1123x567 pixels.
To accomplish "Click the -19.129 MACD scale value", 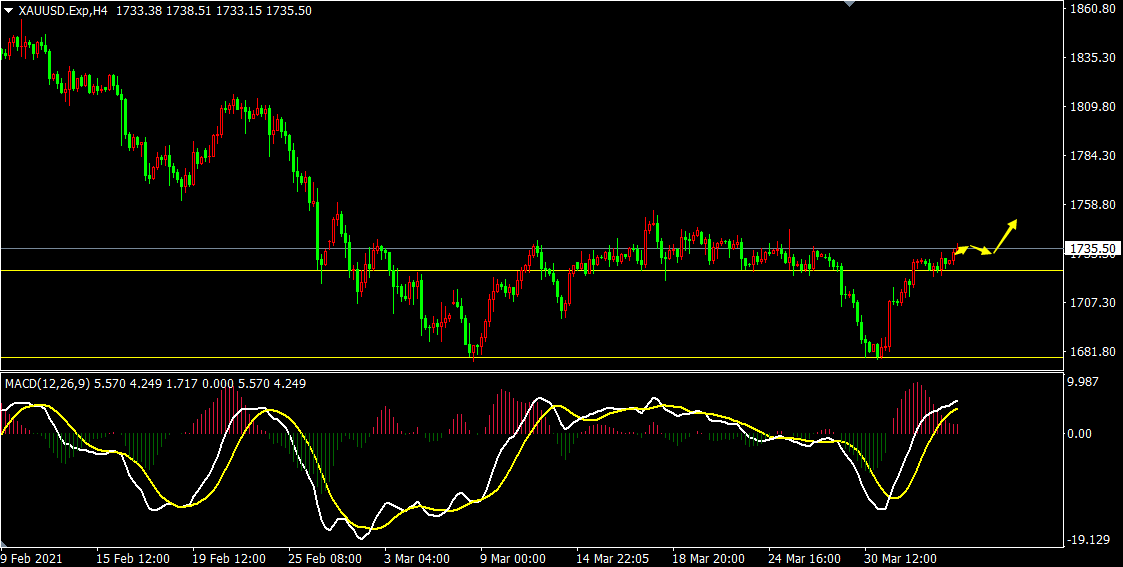I will [1087, 539].
